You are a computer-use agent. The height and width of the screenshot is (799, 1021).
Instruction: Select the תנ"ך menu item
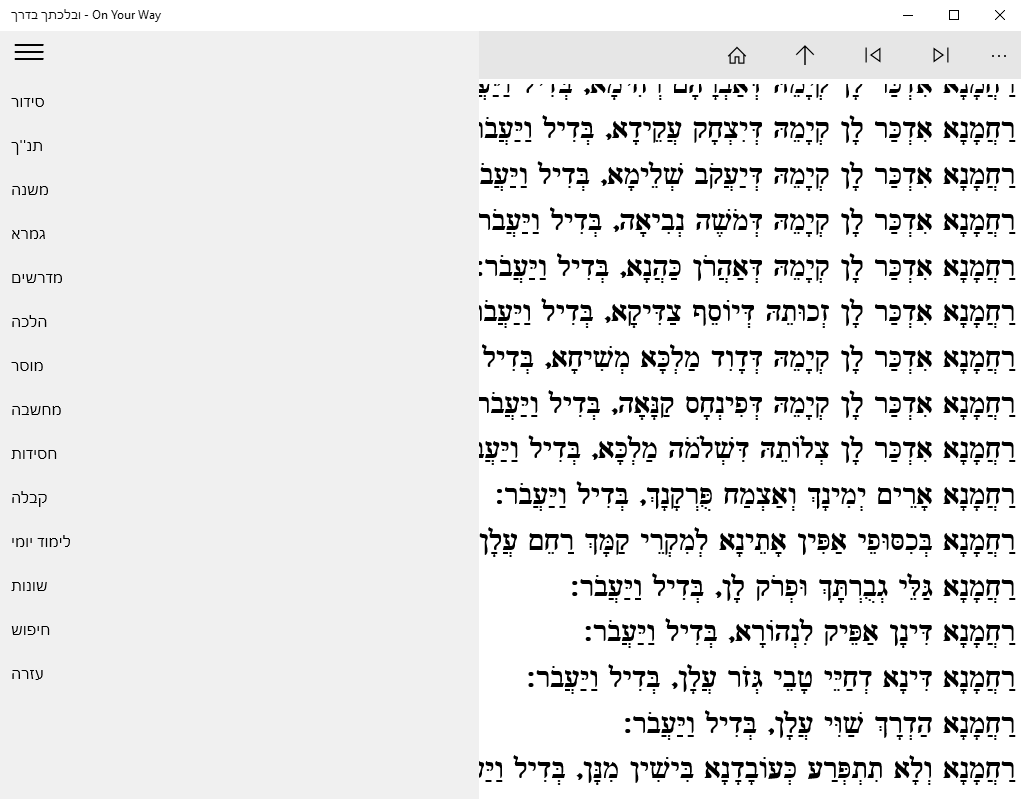pos(27,146)
